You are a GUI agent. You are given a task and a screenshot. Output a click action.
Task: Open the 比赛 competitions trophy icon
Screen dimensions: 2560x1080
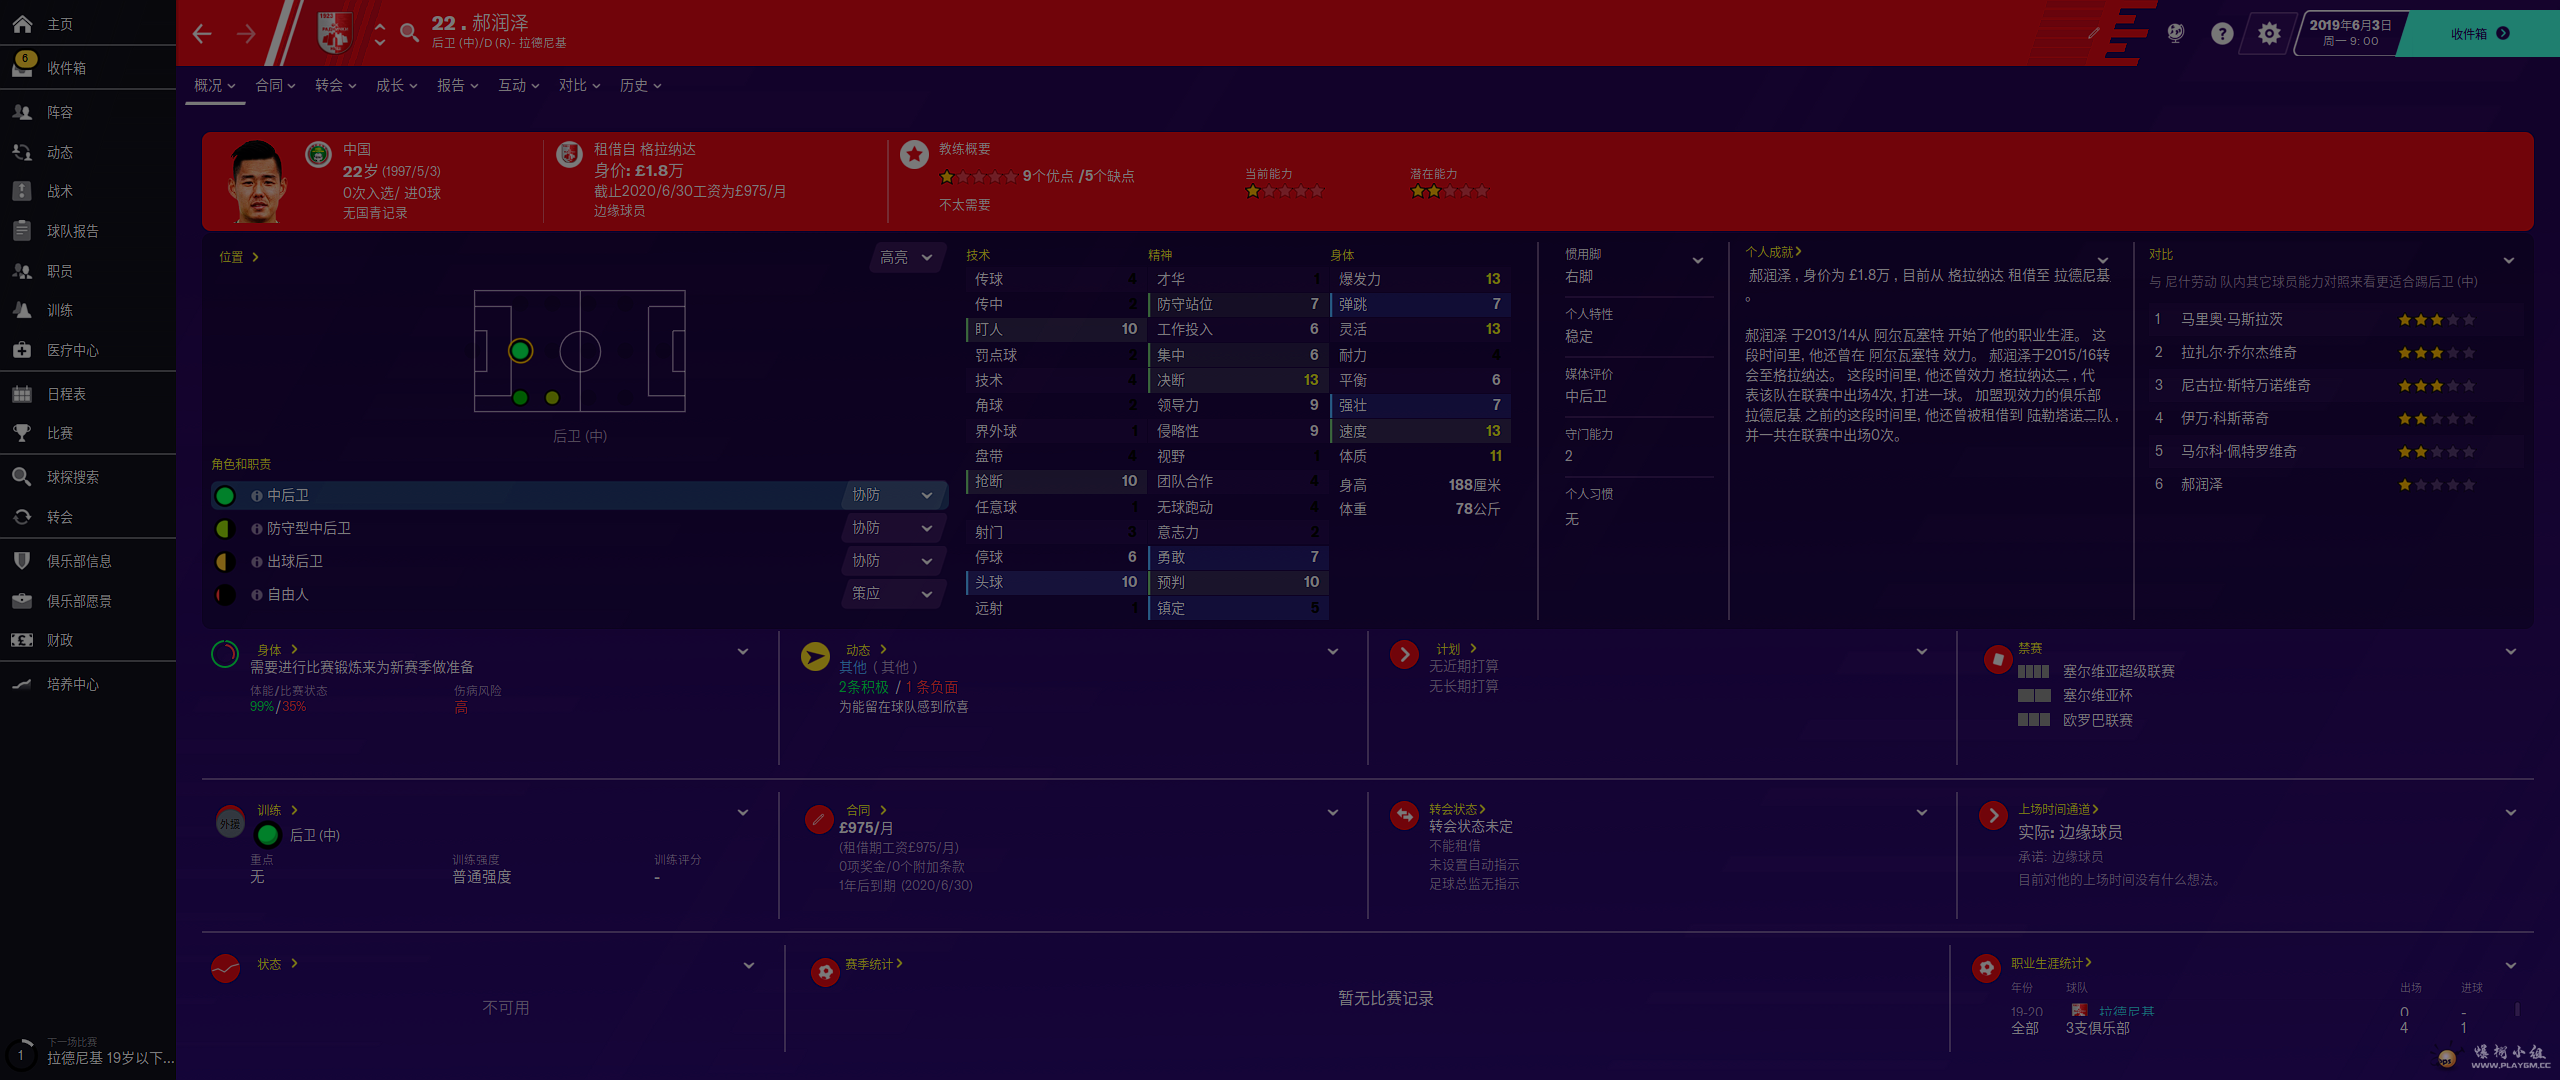point(22,433)
